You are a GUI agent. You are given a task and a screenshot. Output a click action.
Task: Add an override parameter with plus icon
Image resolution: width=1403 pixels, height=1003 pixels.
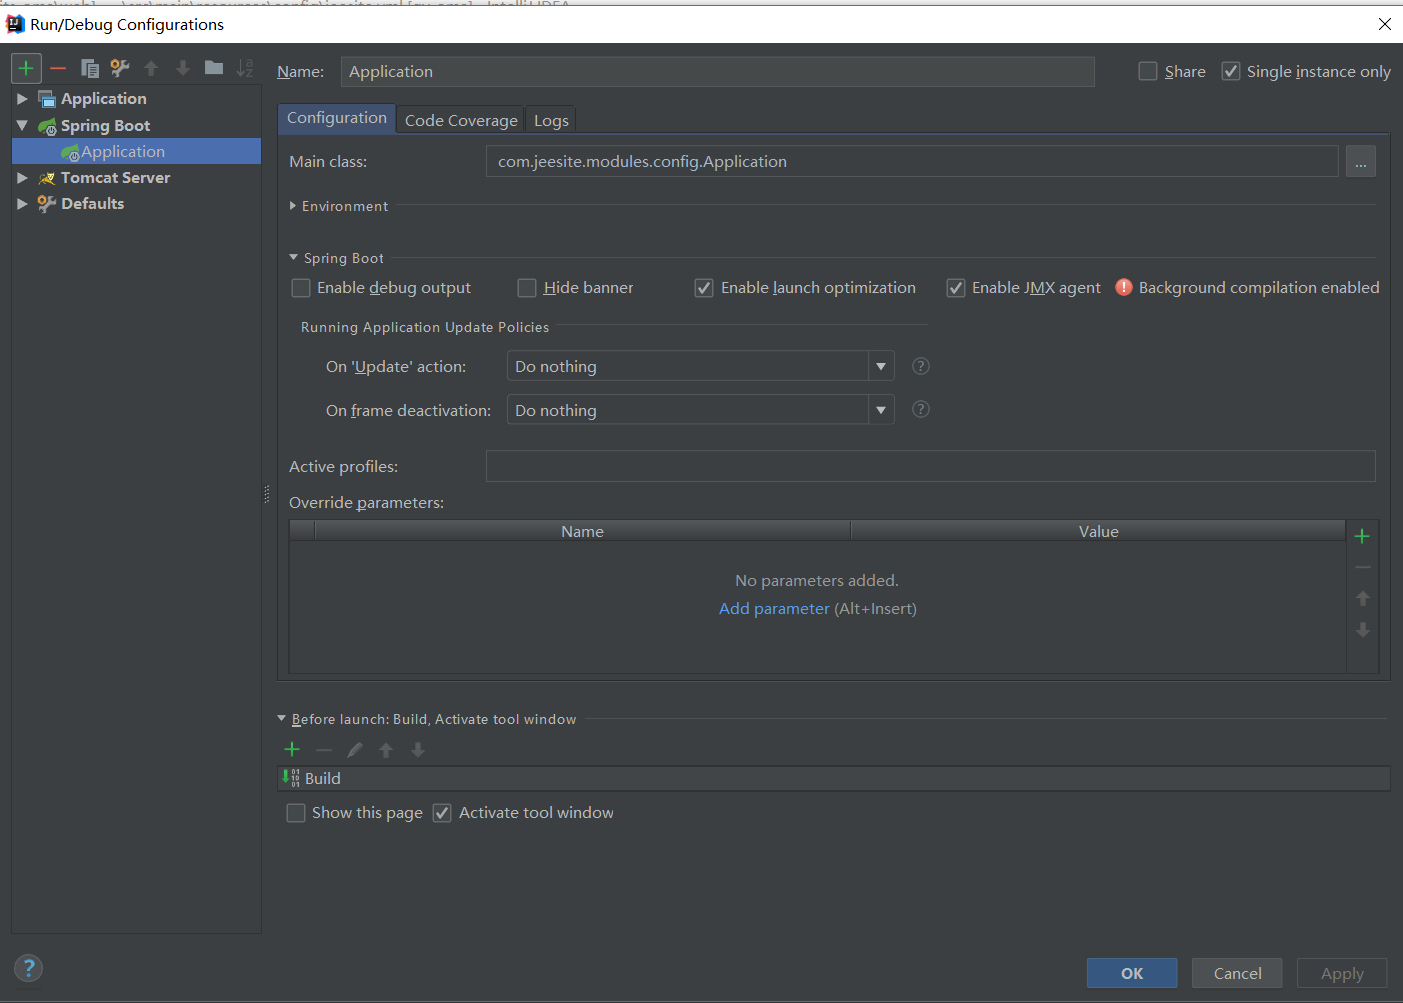[x=1362, y=536]
